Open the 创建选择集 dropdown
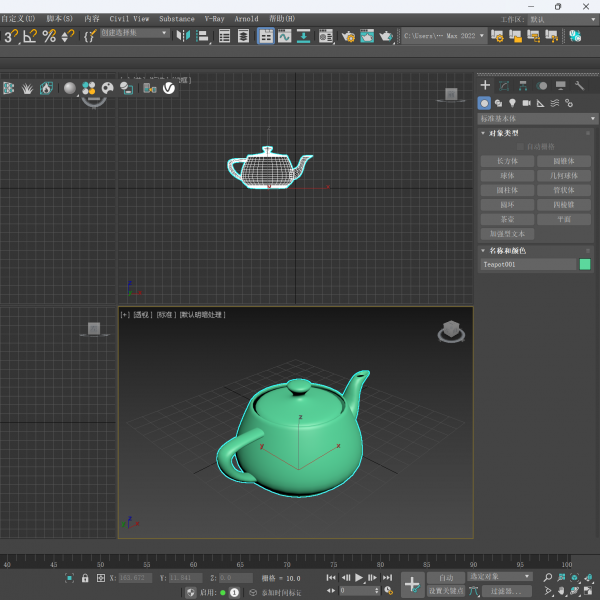The image size is (600, 600). 135,33
